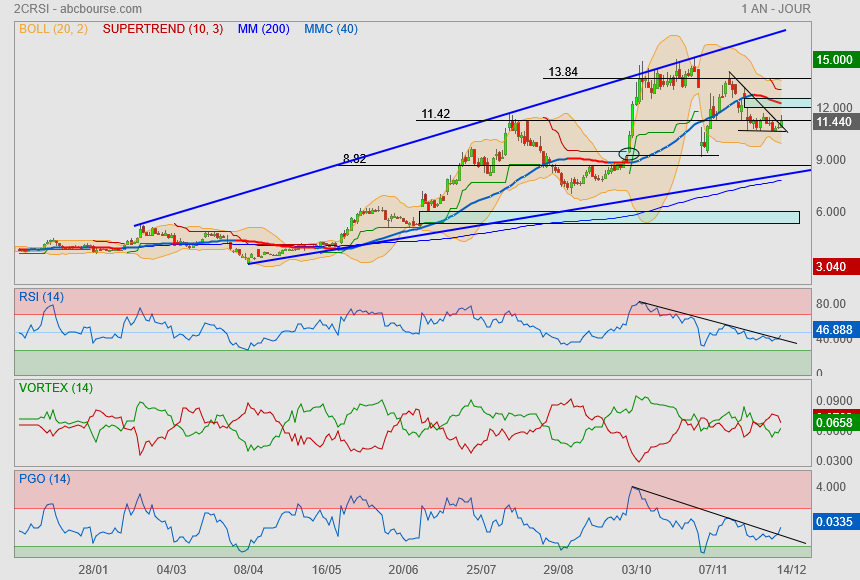Viewport: 860px width, 580px height.
Task: Click the circled crossover marker on the price chart
Action: click(629, 154)
